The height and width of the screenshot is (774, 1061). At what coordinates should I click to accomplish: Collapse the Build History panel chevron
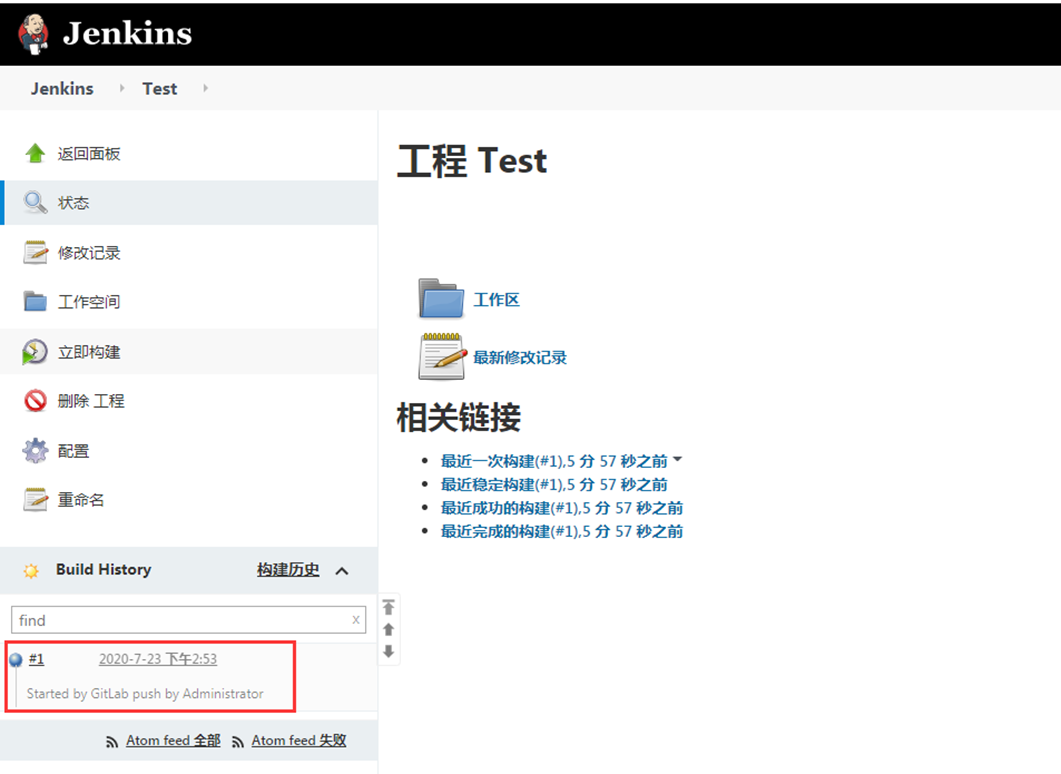342,571
